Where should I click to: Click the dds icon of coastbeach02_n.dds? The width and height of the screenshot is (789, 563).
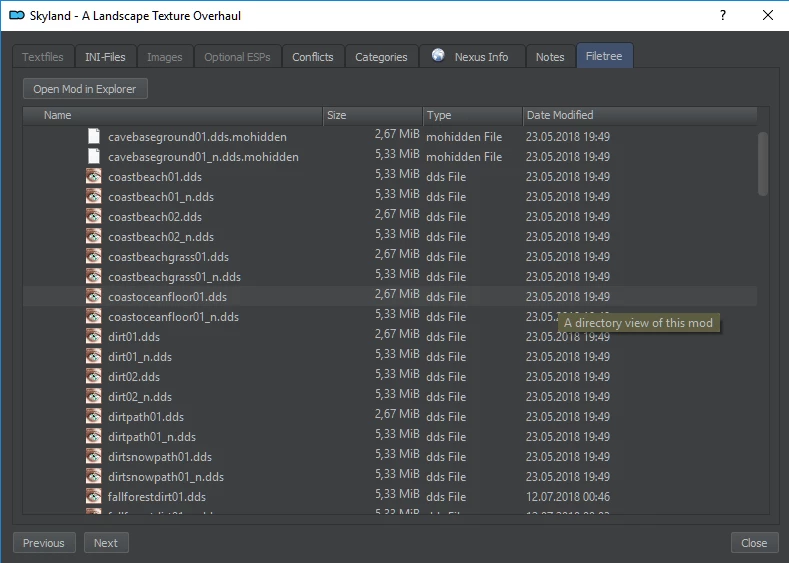coord(94,236)
